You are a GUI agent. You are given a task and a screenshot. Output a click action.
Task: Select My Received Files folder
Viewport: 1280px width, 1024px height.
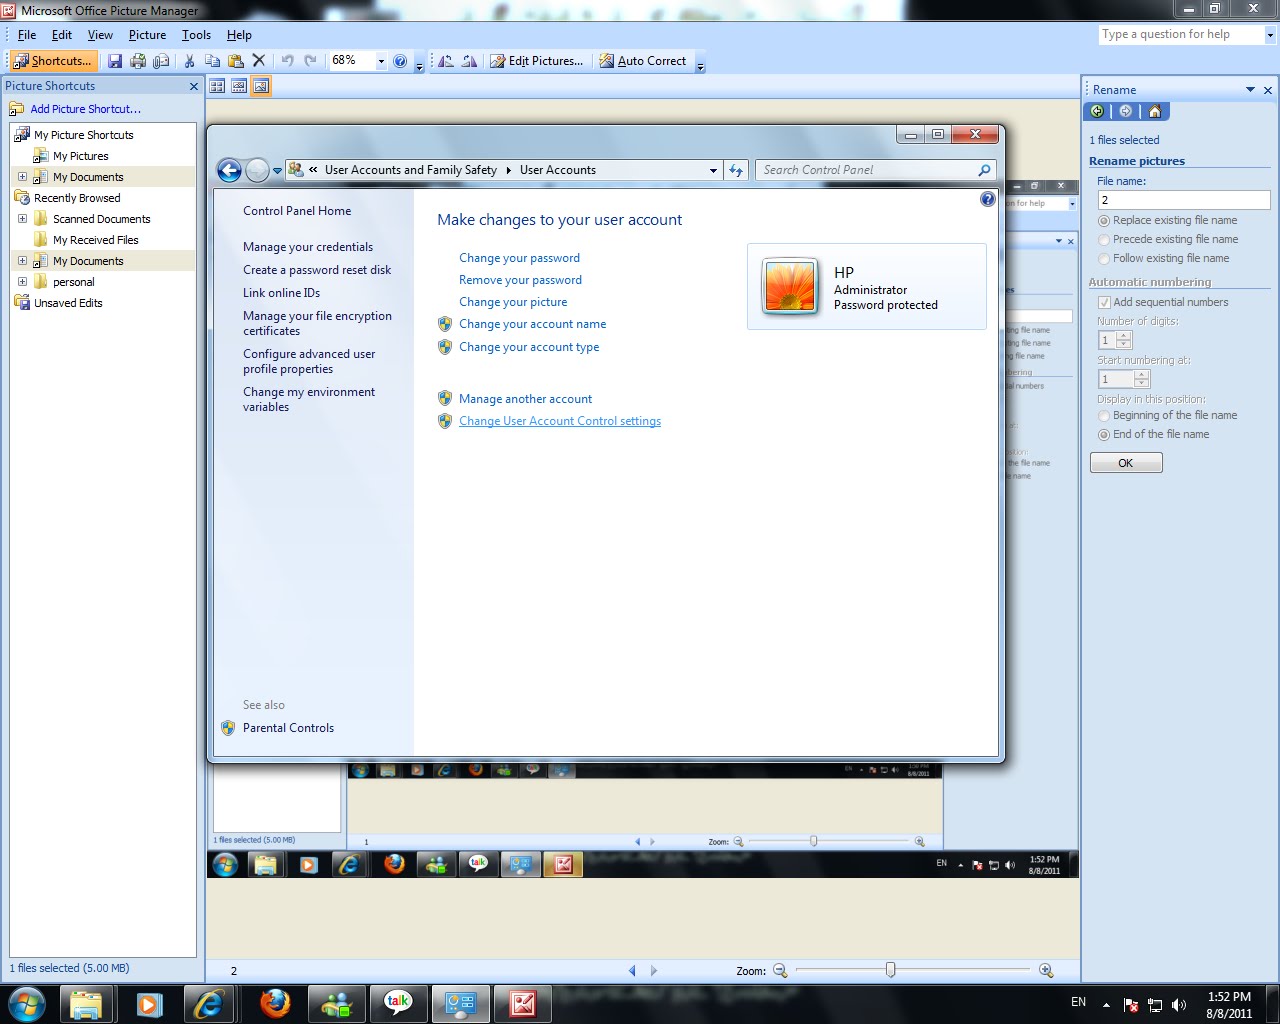[96, 240]
